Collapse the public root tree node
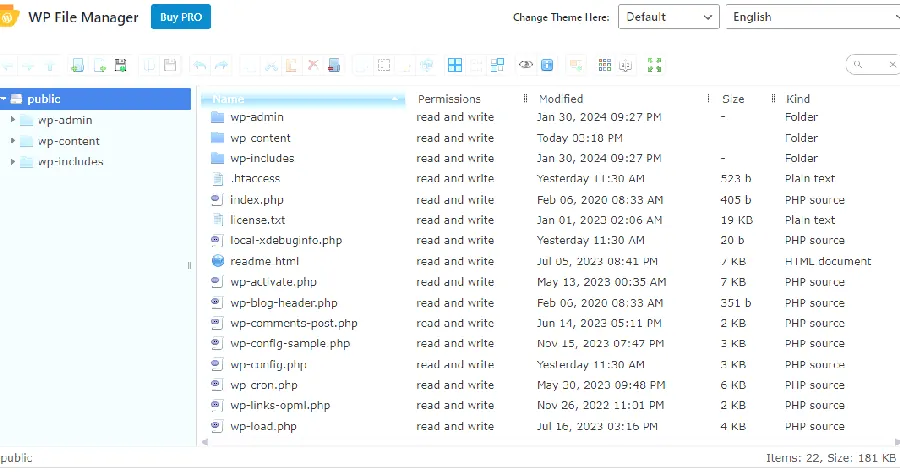Screen dimensions: 900x472 [x=3, y=99]
